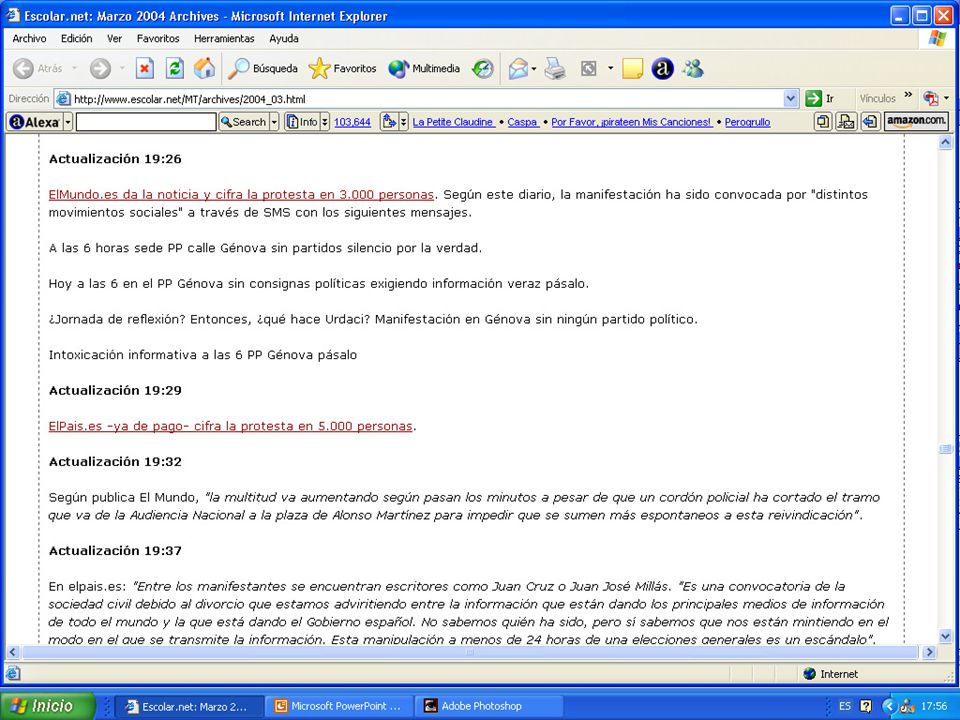This screenshot has height=720, width=960.
Task: Expand the Alexa Search dropdown arrow
Action: pyautogui.click(x=274, y=122)
